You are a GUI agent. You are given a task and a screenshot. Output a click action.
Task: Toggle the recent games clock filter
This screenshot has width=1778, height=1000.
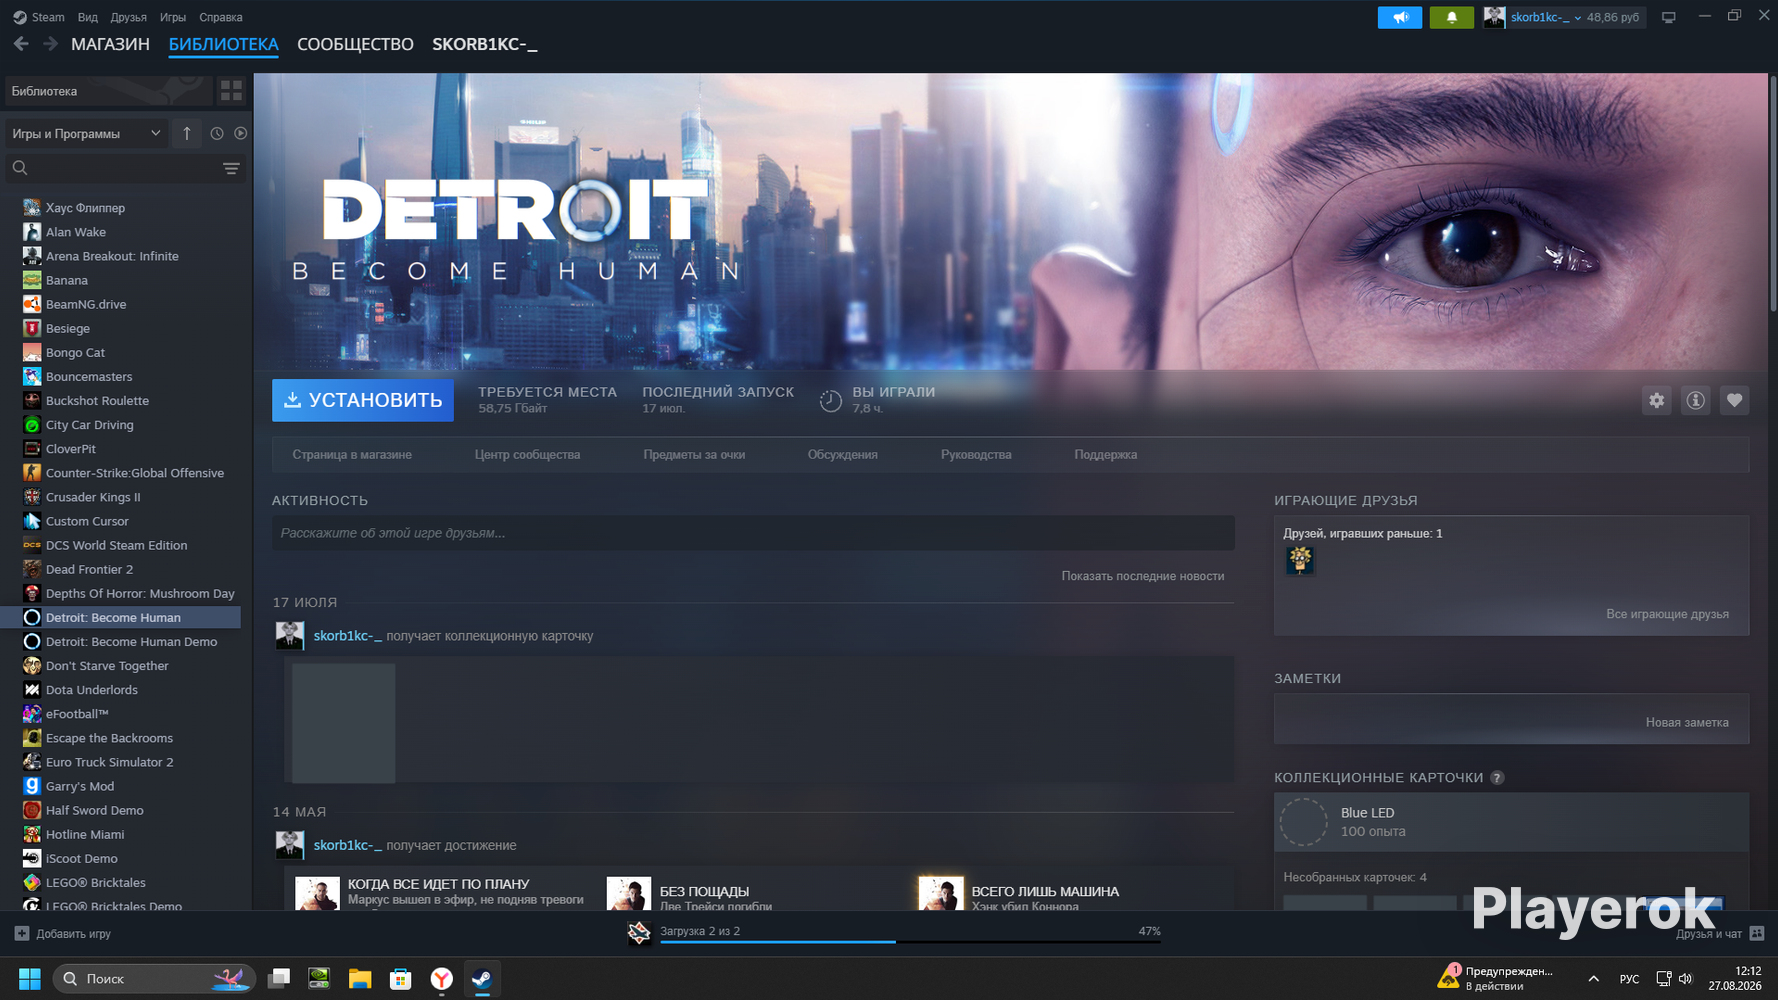(x=217, y=133)
